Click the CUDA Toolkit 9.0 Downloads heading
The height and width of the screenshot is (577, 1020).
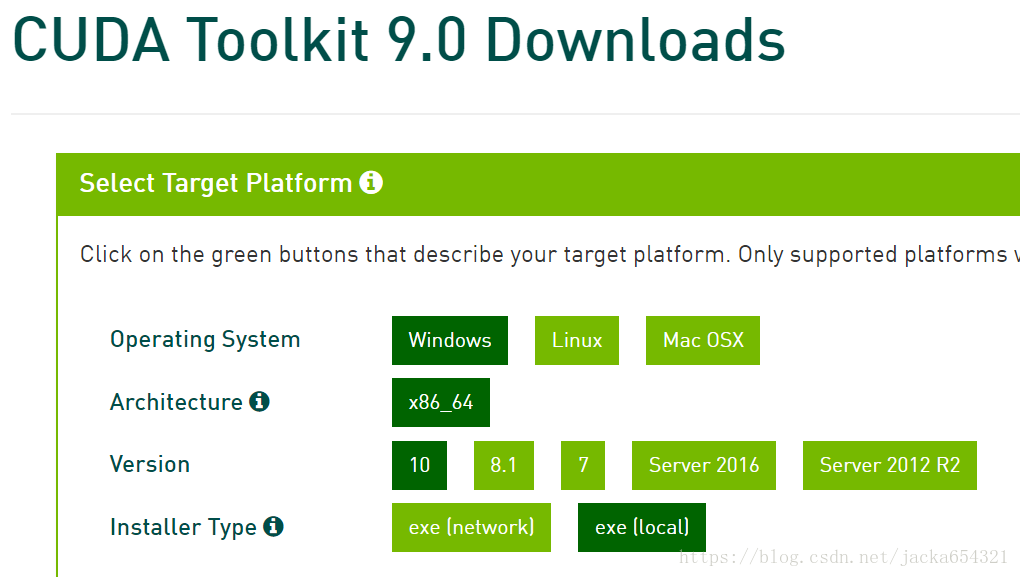pyautogui.click(x=399, y=40)
